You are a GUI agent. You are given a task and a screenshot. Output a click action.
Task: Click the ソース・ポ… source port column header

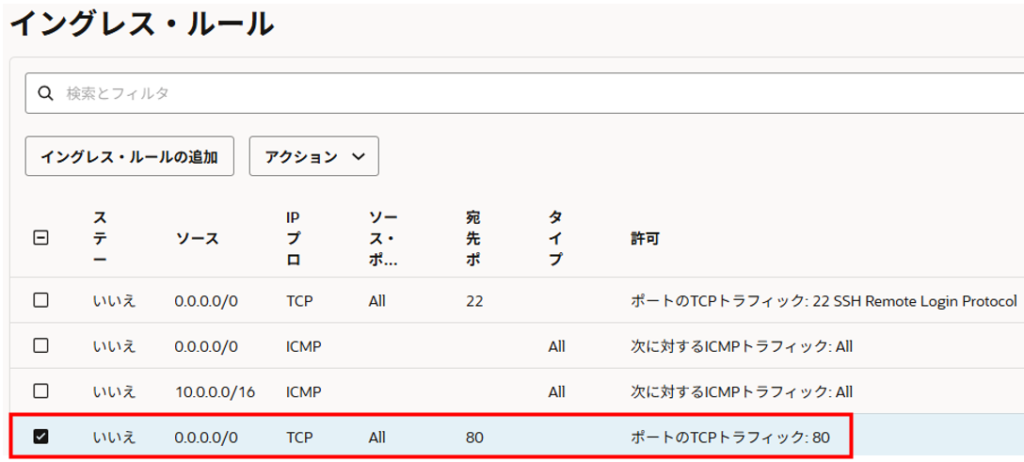383,238
